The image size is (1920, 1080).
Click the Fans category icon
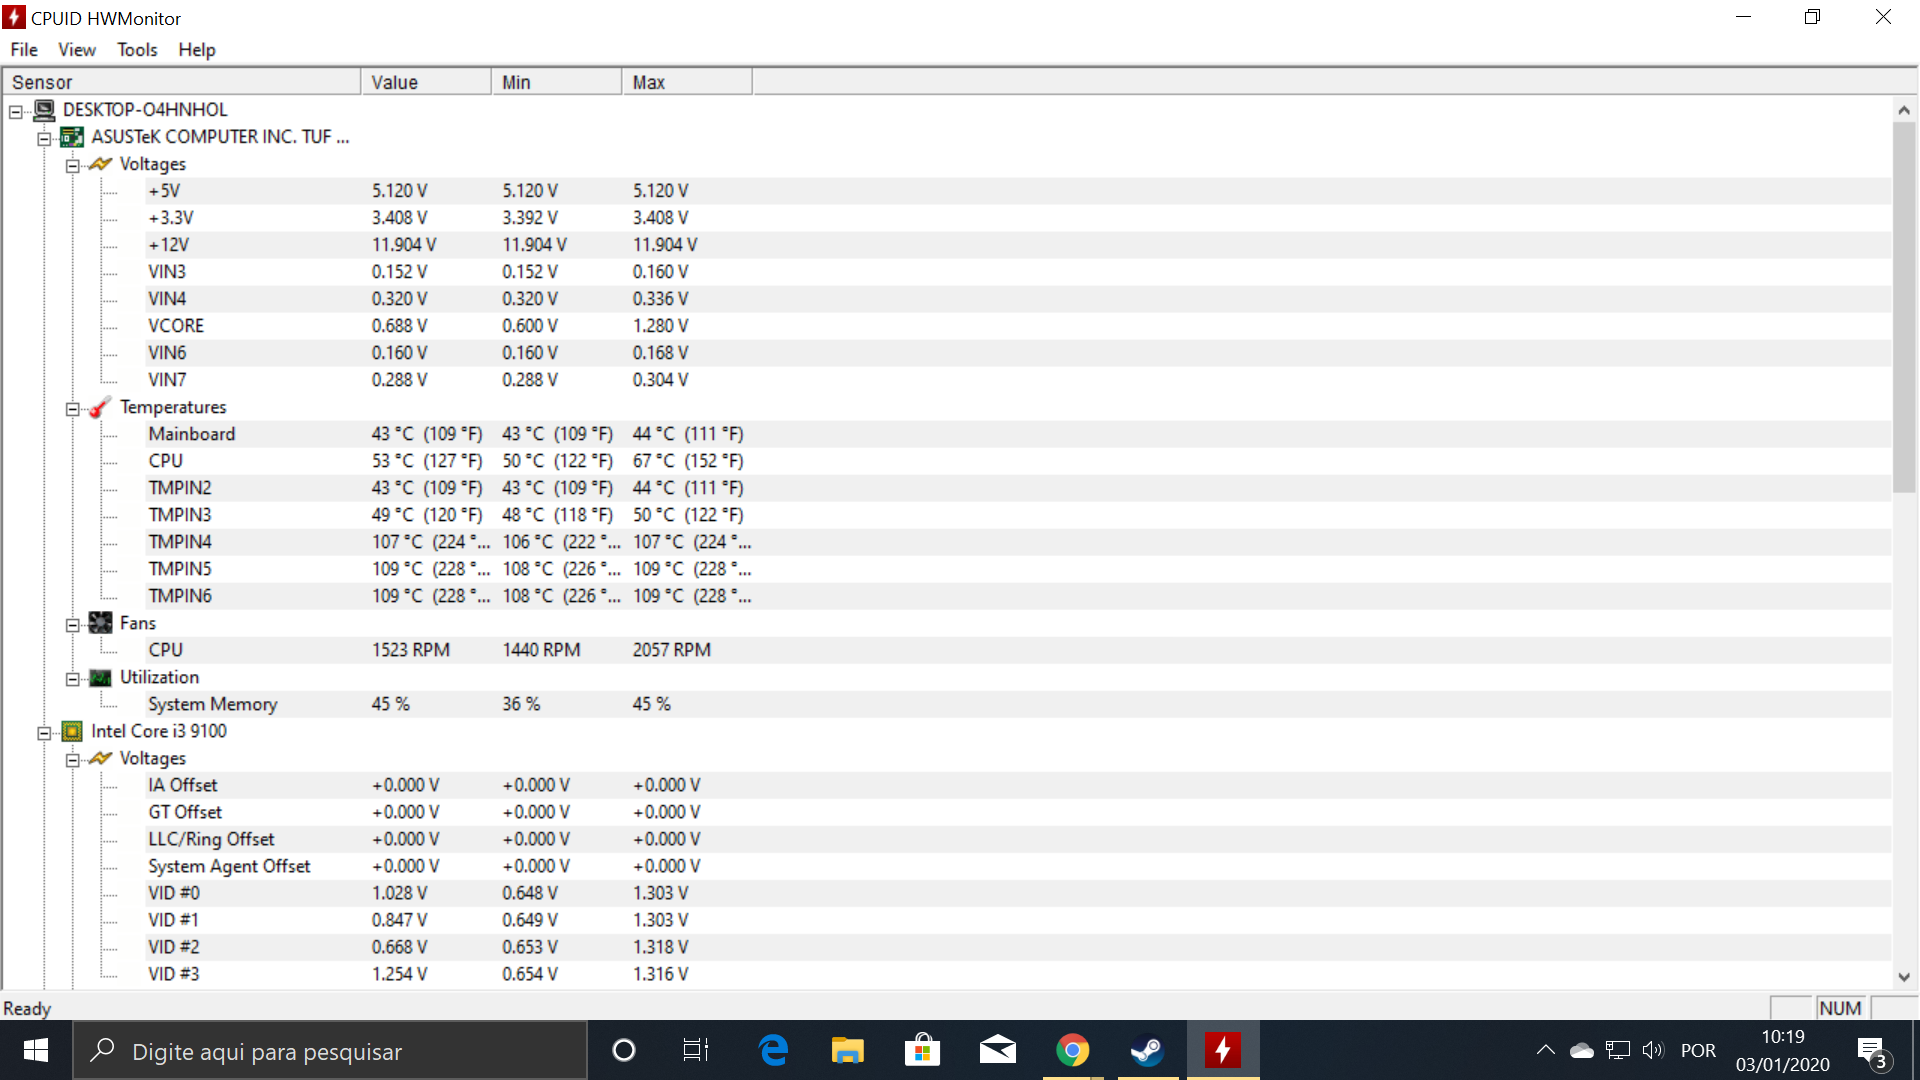coord(100,623)
